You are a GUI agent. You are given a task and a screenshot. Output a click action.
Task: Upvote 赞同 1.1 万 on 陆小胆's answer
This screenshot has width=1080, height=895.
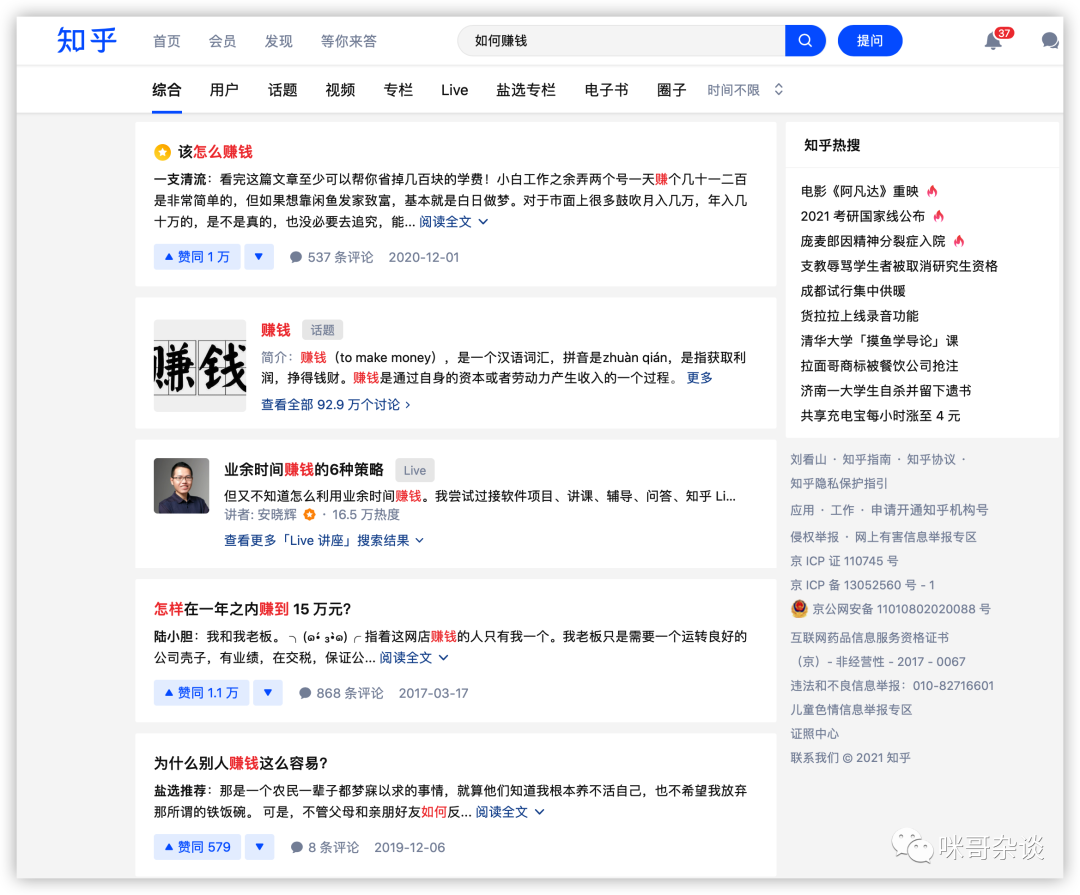pos(201,693)
